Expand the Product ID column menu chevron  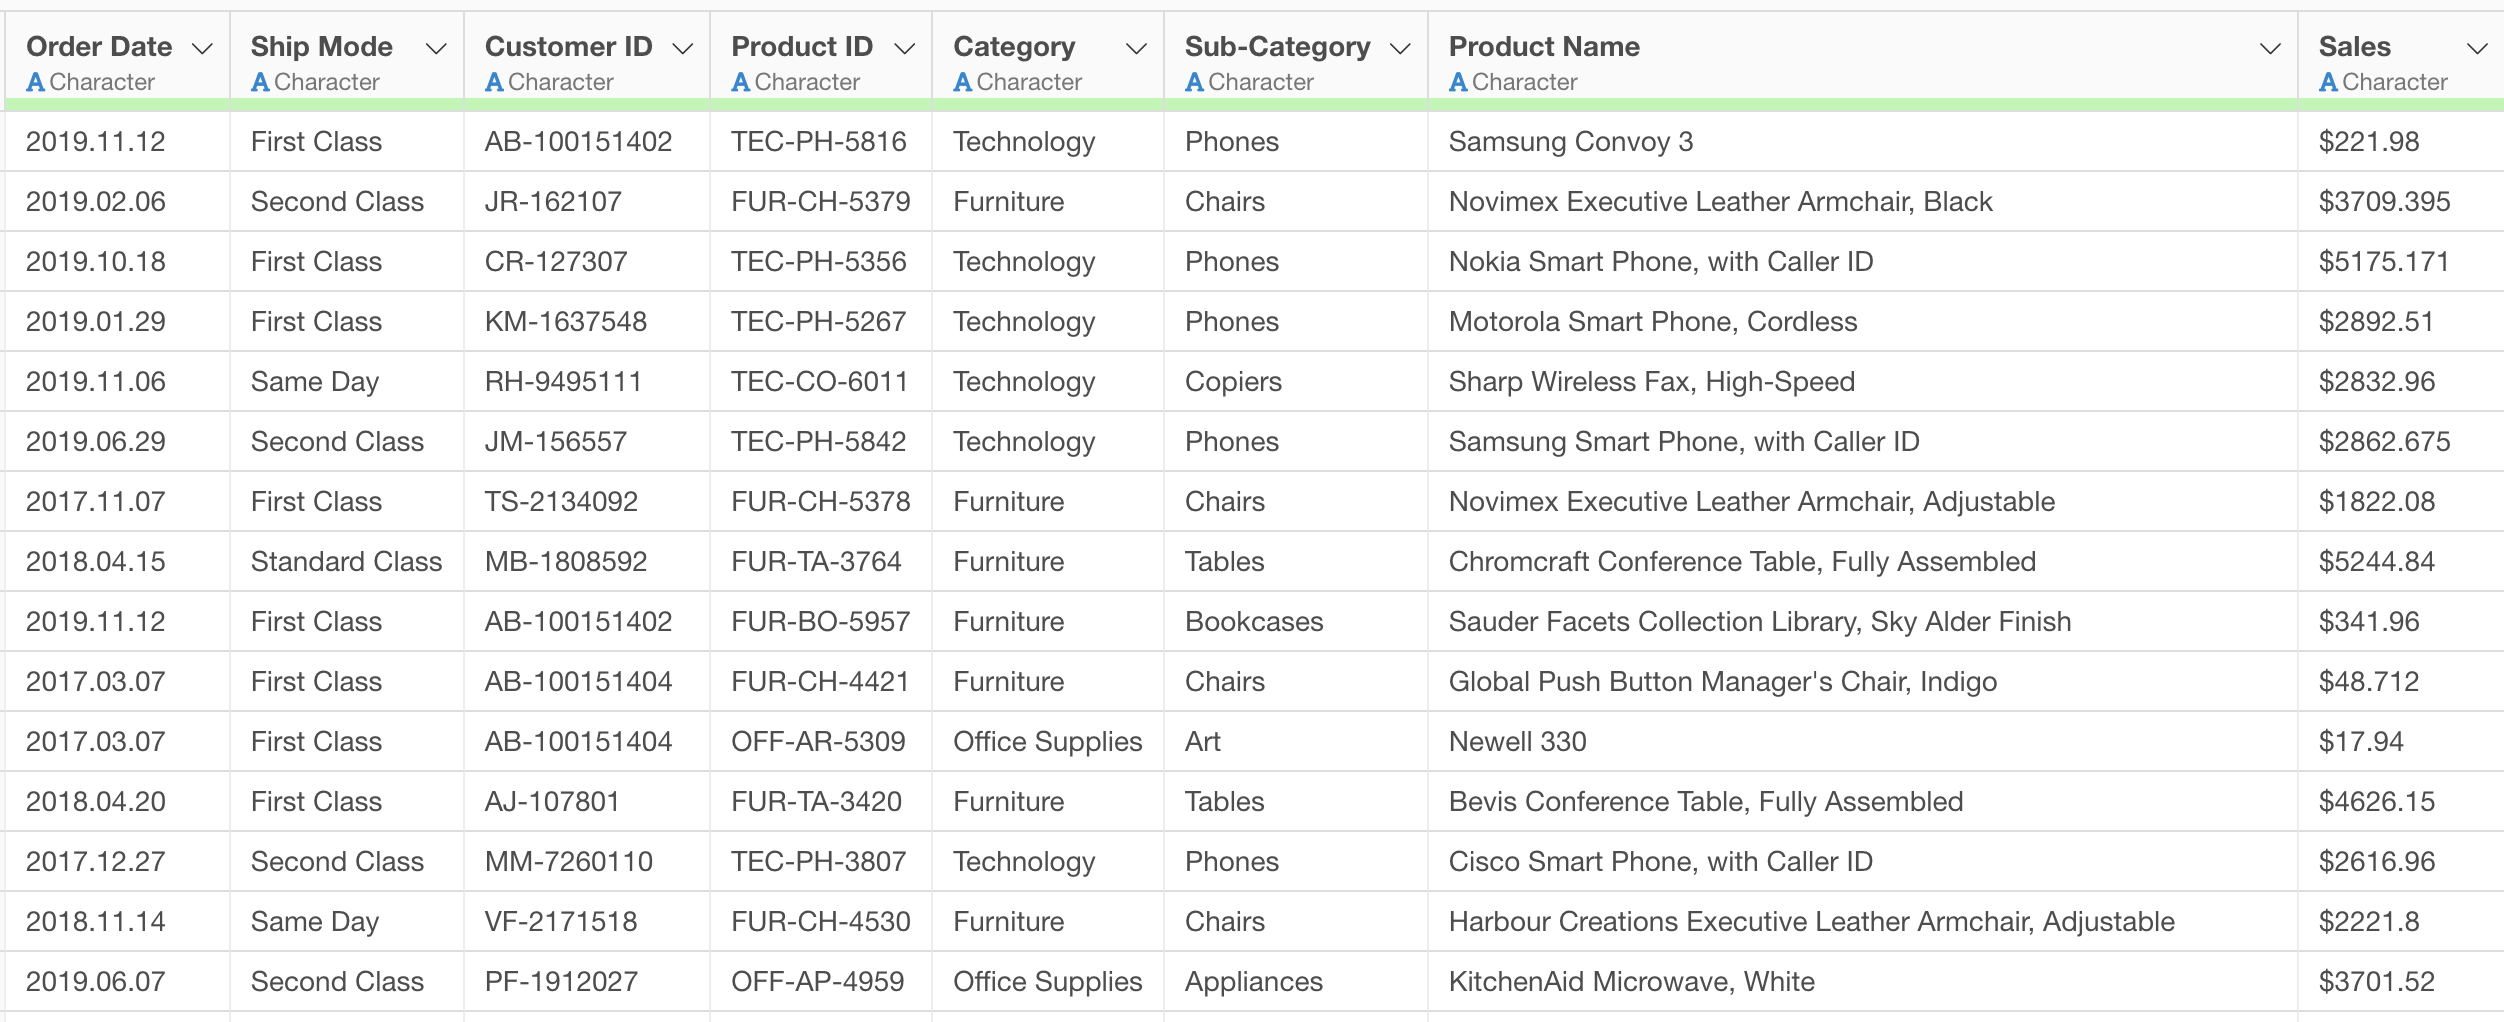(x=905, y=49)
